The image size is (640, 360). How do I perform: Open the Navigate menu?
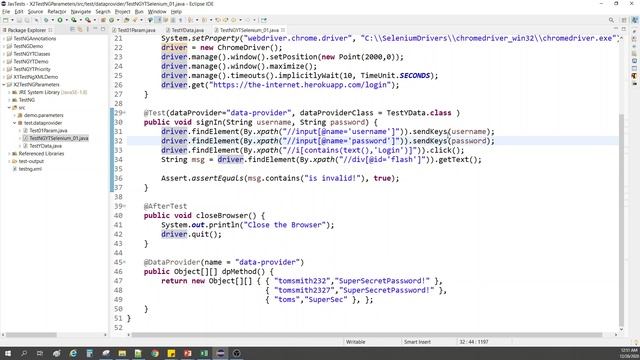[x=81, y=12]
